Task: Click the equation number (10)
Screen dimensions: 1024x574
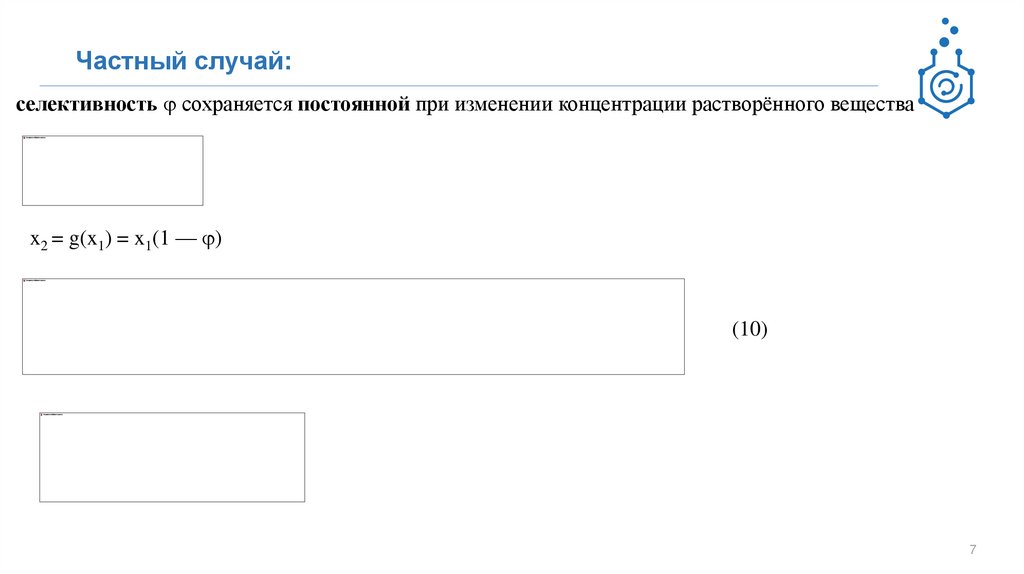Action: click(x=749, y=329)
